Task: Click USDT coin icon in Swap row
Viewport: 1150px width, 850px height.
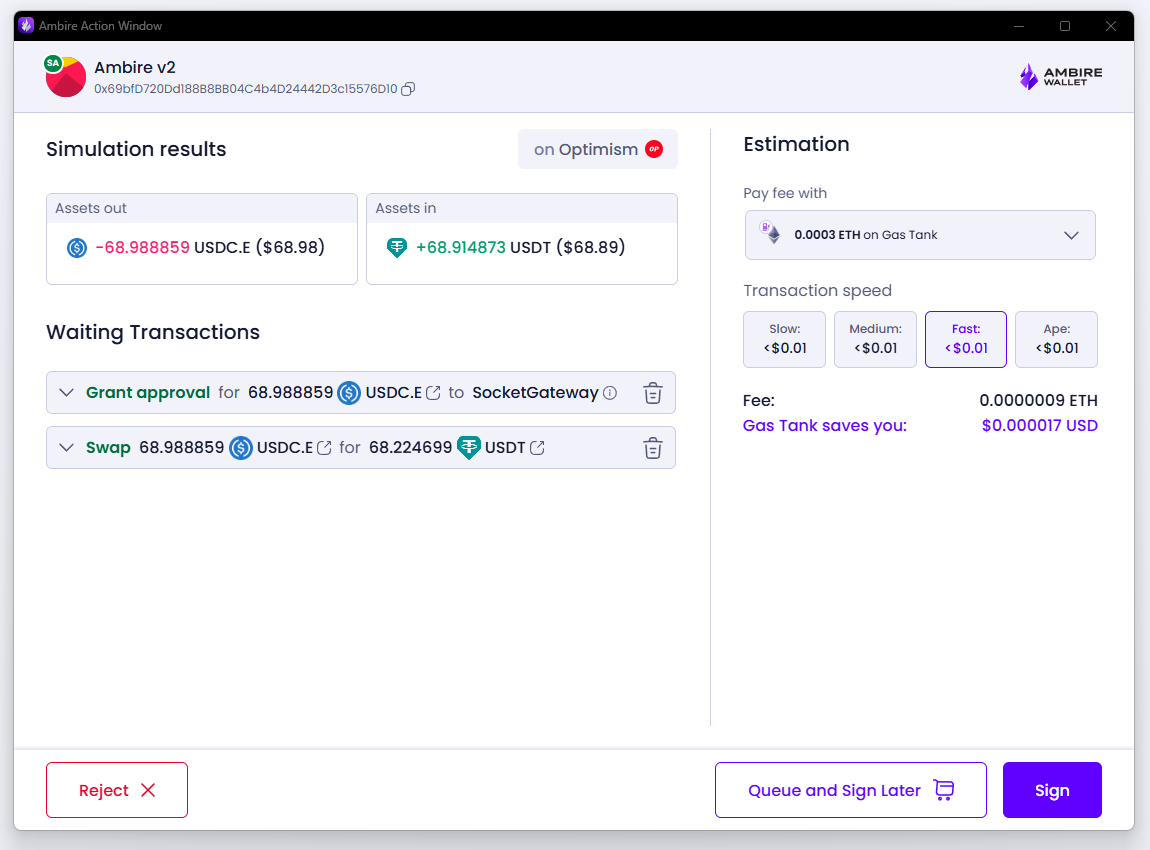Action: pos(469,447)
